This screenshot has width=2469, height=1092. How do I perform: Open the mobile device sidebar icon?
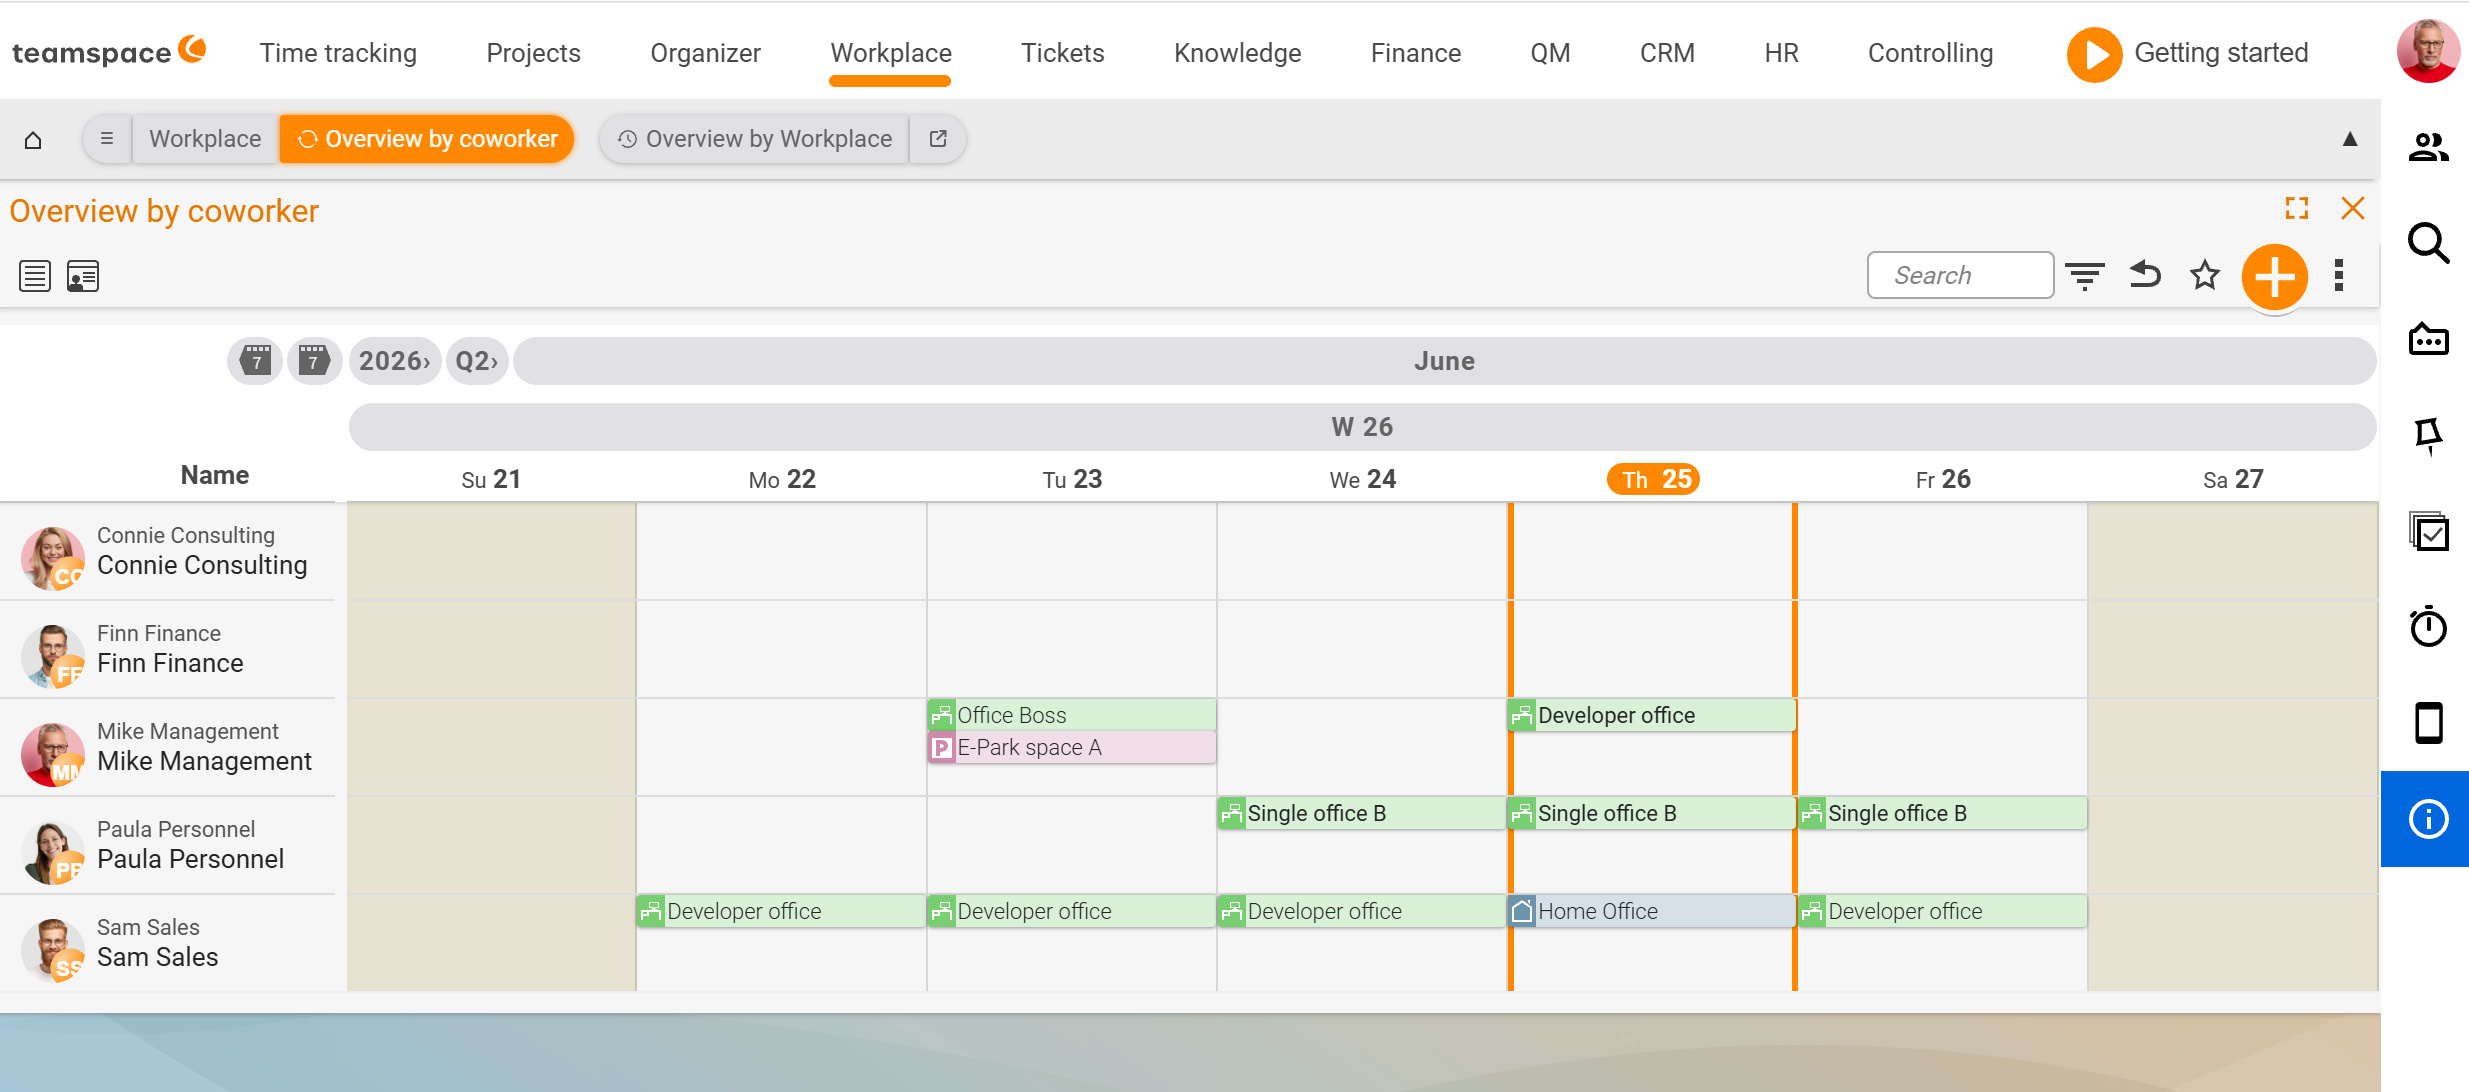(x=2428, y=722)
